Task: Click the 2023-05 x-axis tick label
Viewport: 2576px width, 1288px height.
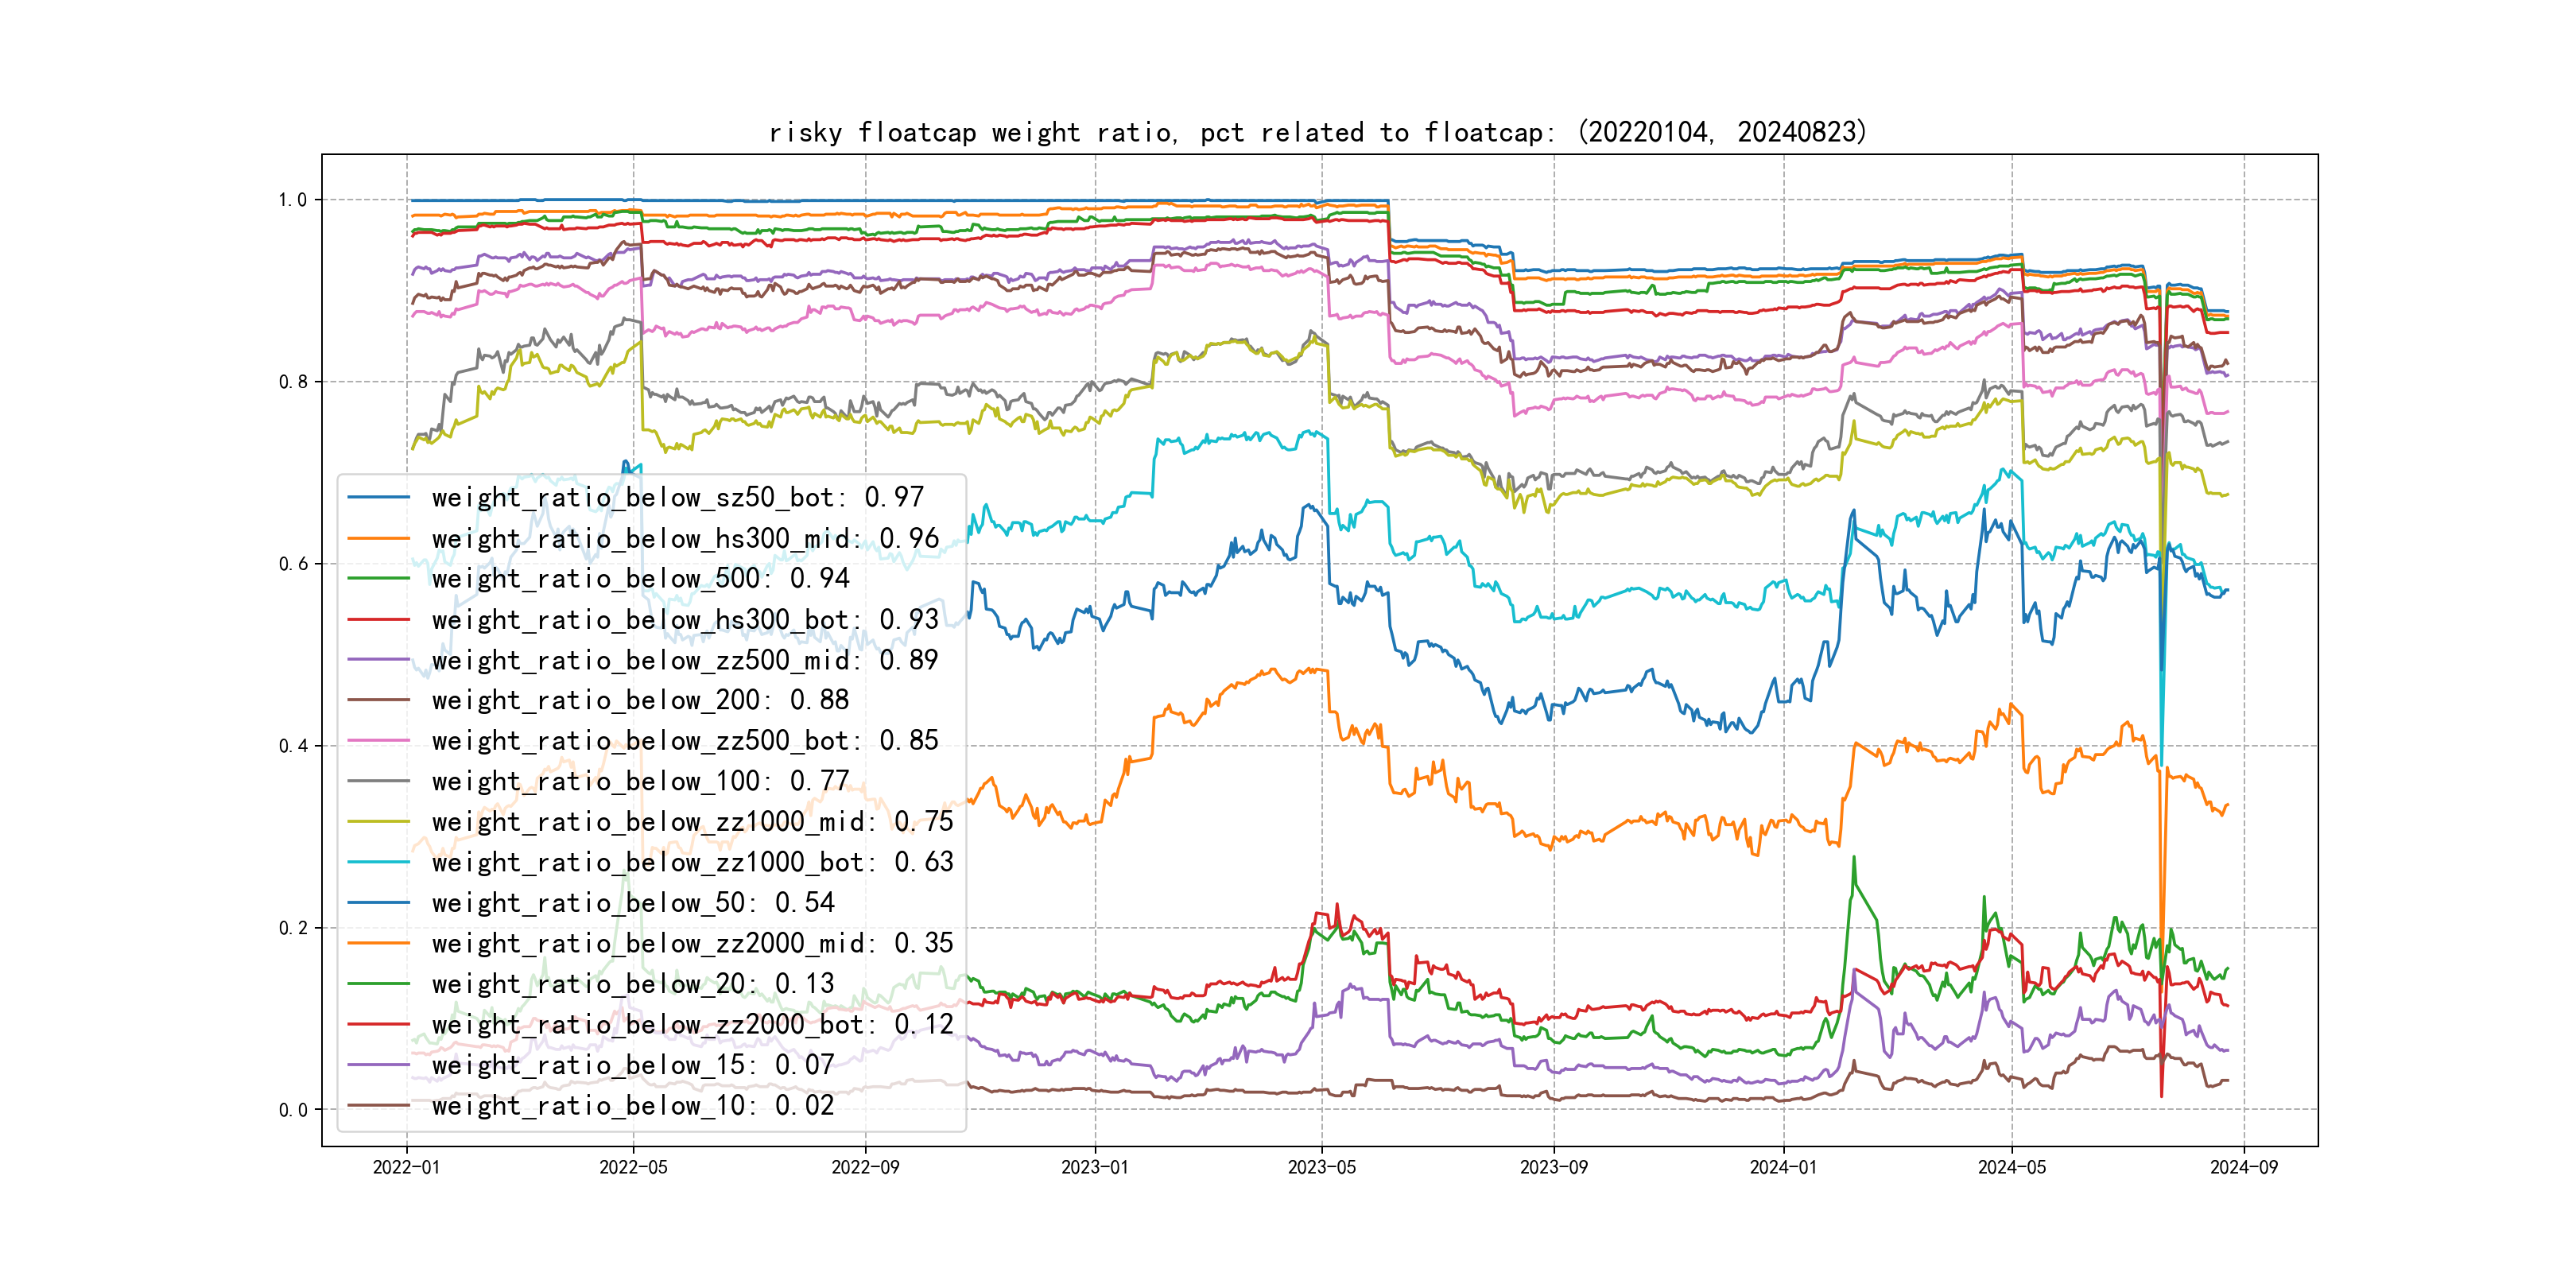Action: (1321, 1167)
